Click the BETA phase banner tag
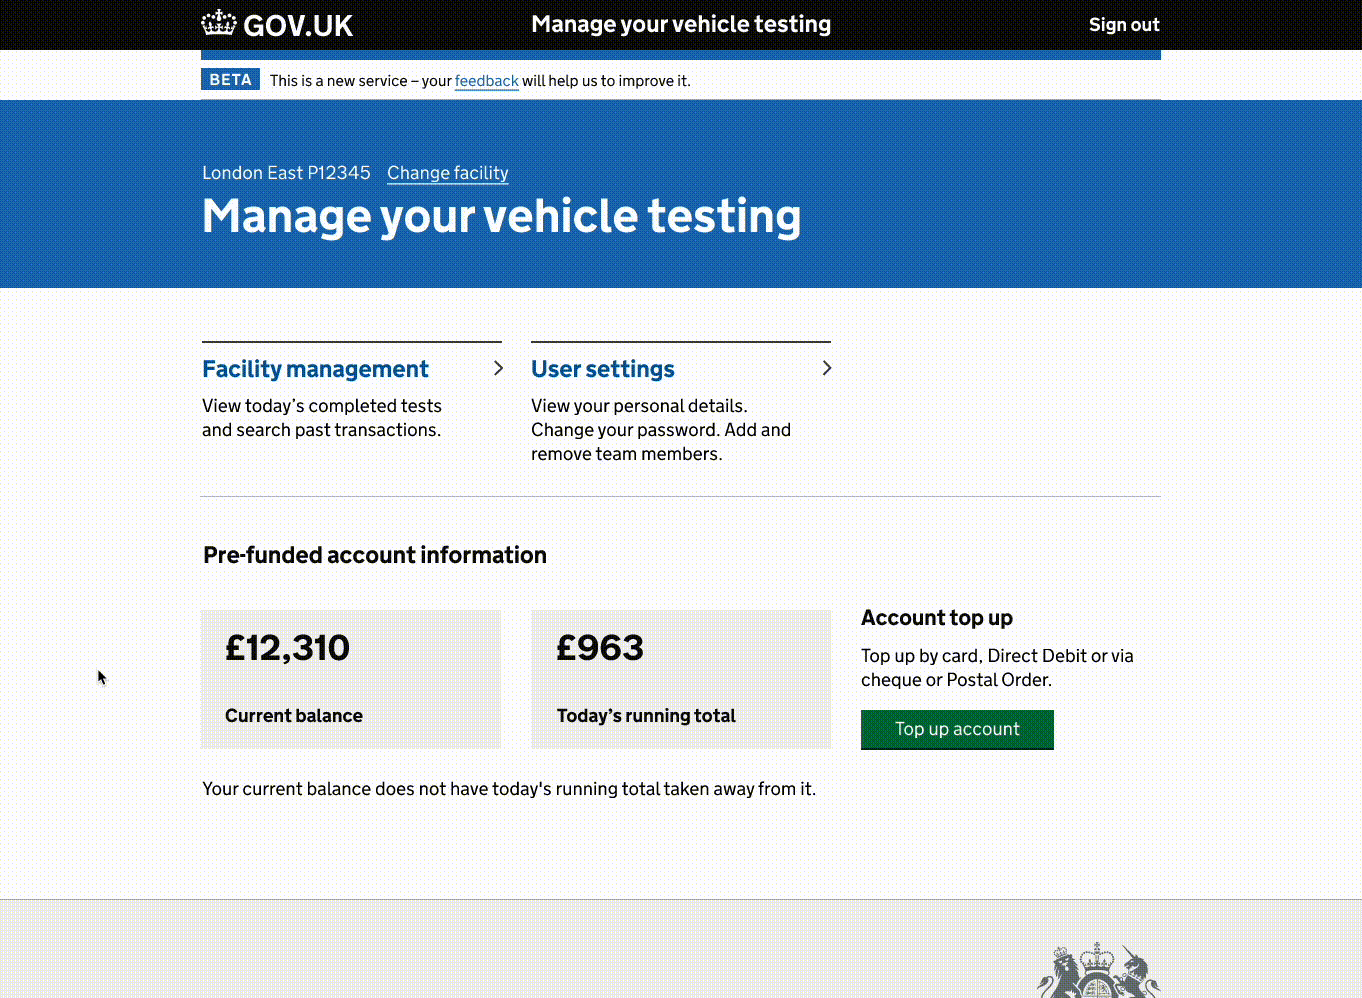1362x998 pixels. (x=230, y=79)
